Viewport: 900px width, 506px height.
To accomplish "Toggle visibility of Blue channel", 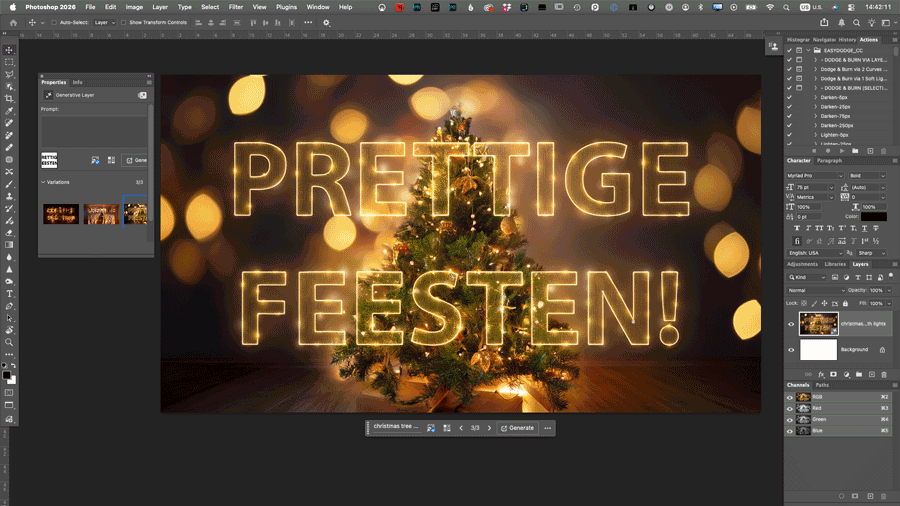I will pos(790,431).
